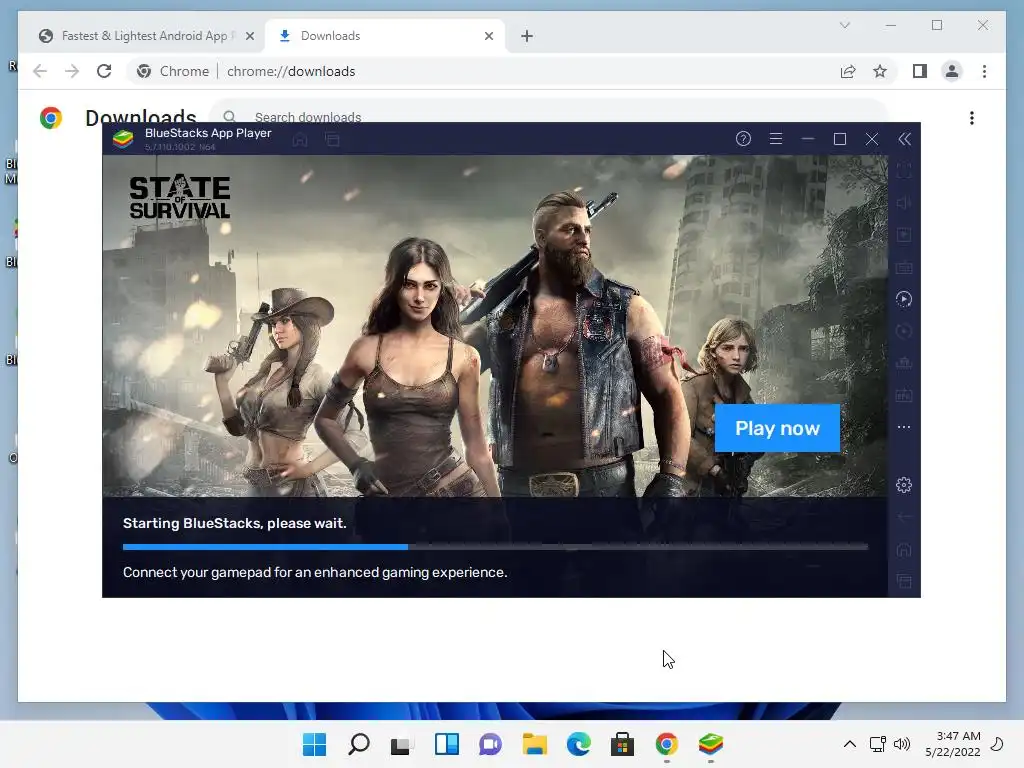Open Chrome profile avatar

(952, 71)
